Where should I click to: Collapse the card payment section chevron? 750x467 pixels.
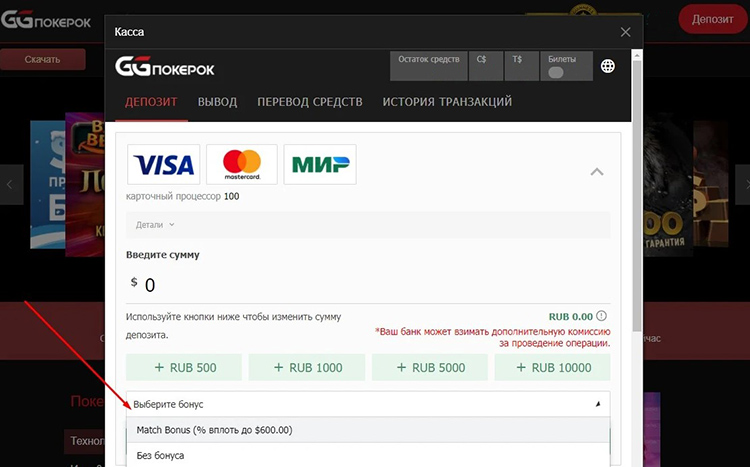pyautogui.click(x=597, y=172)
